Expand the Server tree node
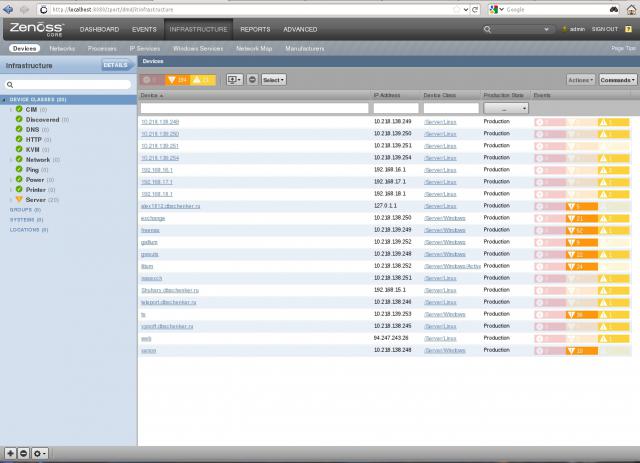This screenshot has width=640, height=463. tap(11, 200)
